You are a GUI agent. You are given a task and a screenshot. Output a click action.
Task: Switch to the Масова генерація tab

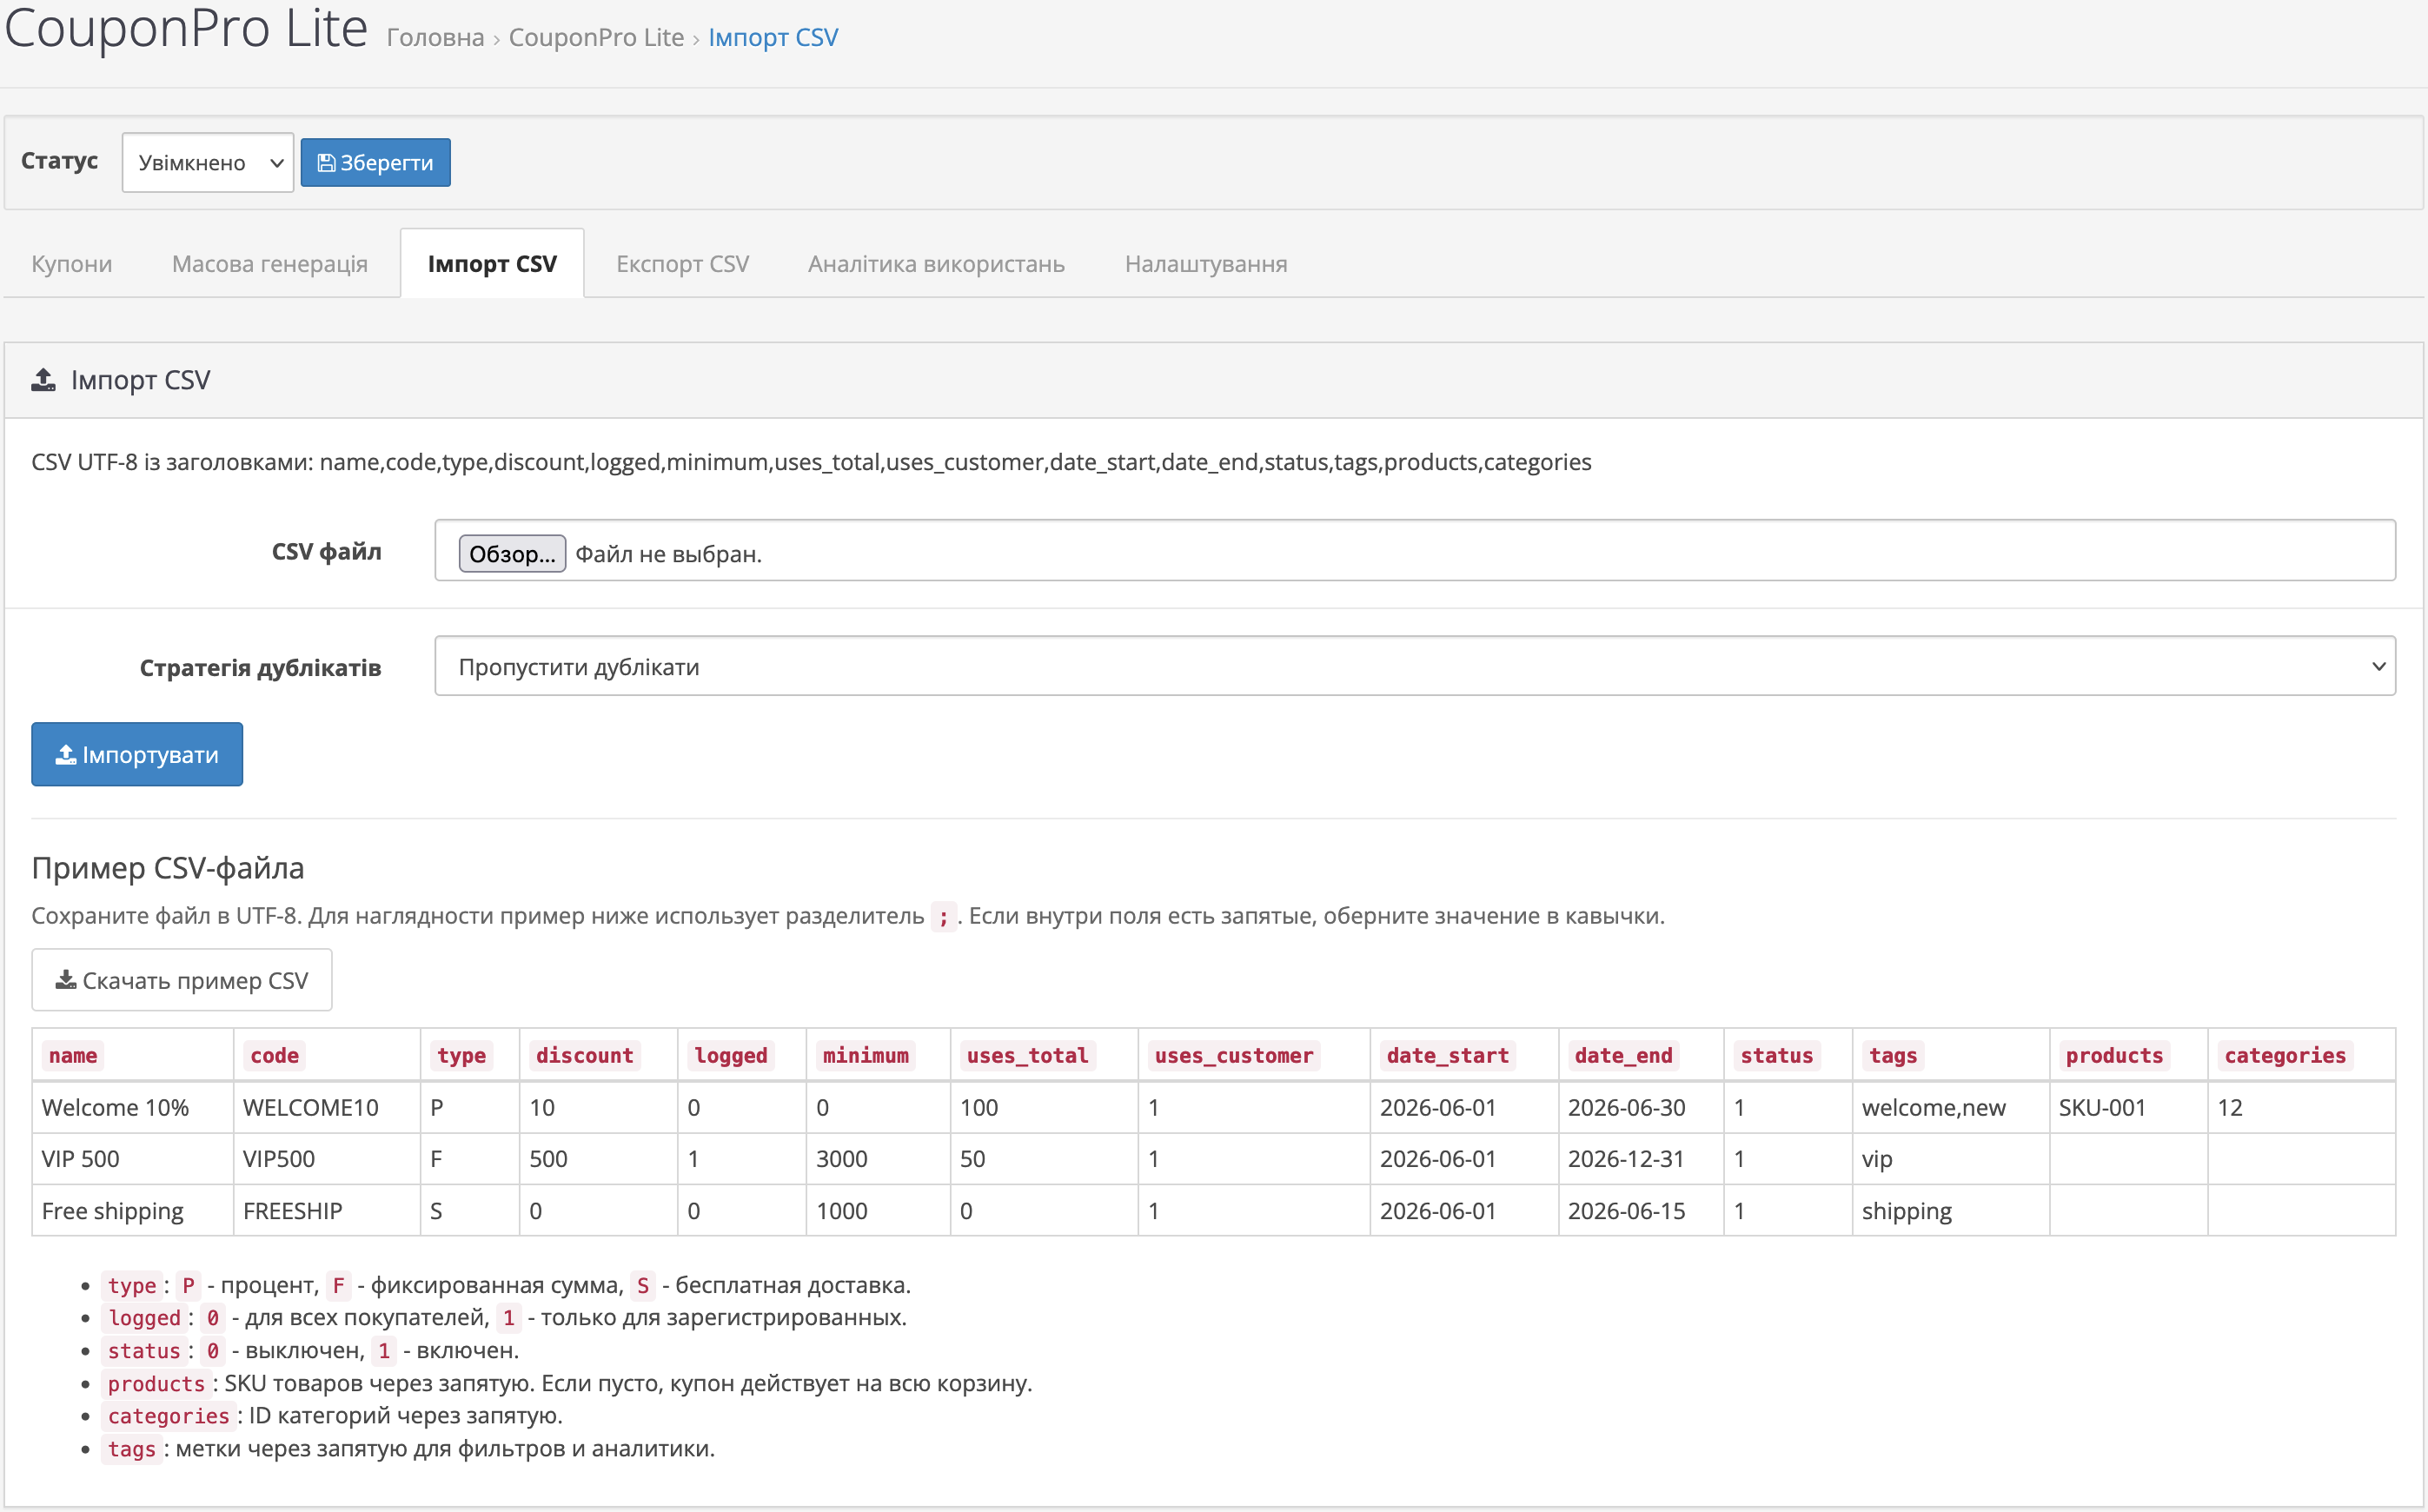tap(270, 263)
